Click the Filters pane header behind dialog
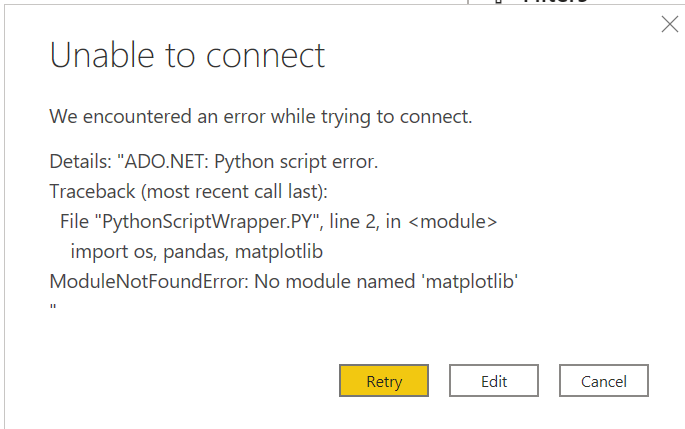This screenshot has width=685, height=429. [555, 2]
